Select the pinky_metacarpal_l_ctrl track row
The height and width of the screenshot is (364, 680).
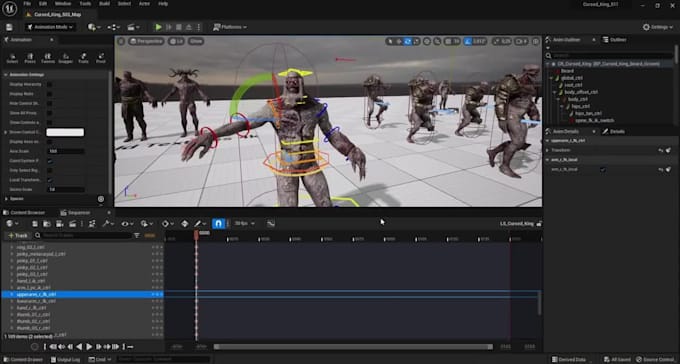pyautogui.click(x=82, y=254)
